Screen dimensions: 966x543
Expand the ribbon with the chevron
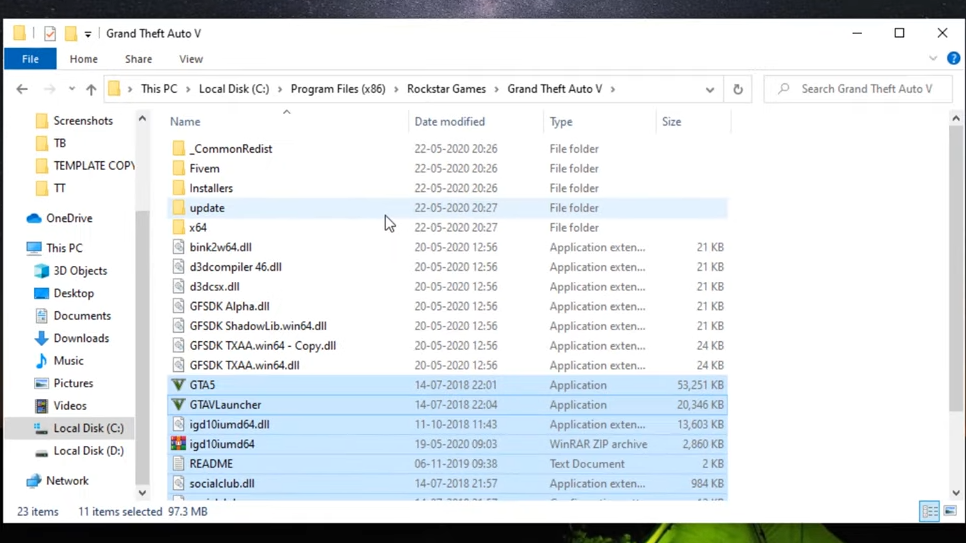coord(933,59)
